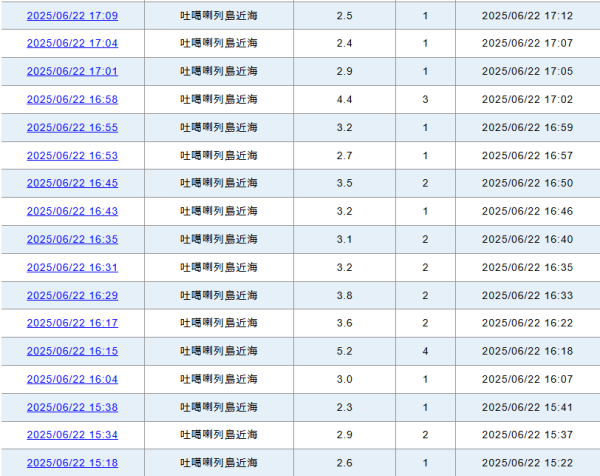This screenshot has height=476, width=600.
Task: Open the 2025/06/22 16:35 earthquake link
Action: tap(72, 240)
